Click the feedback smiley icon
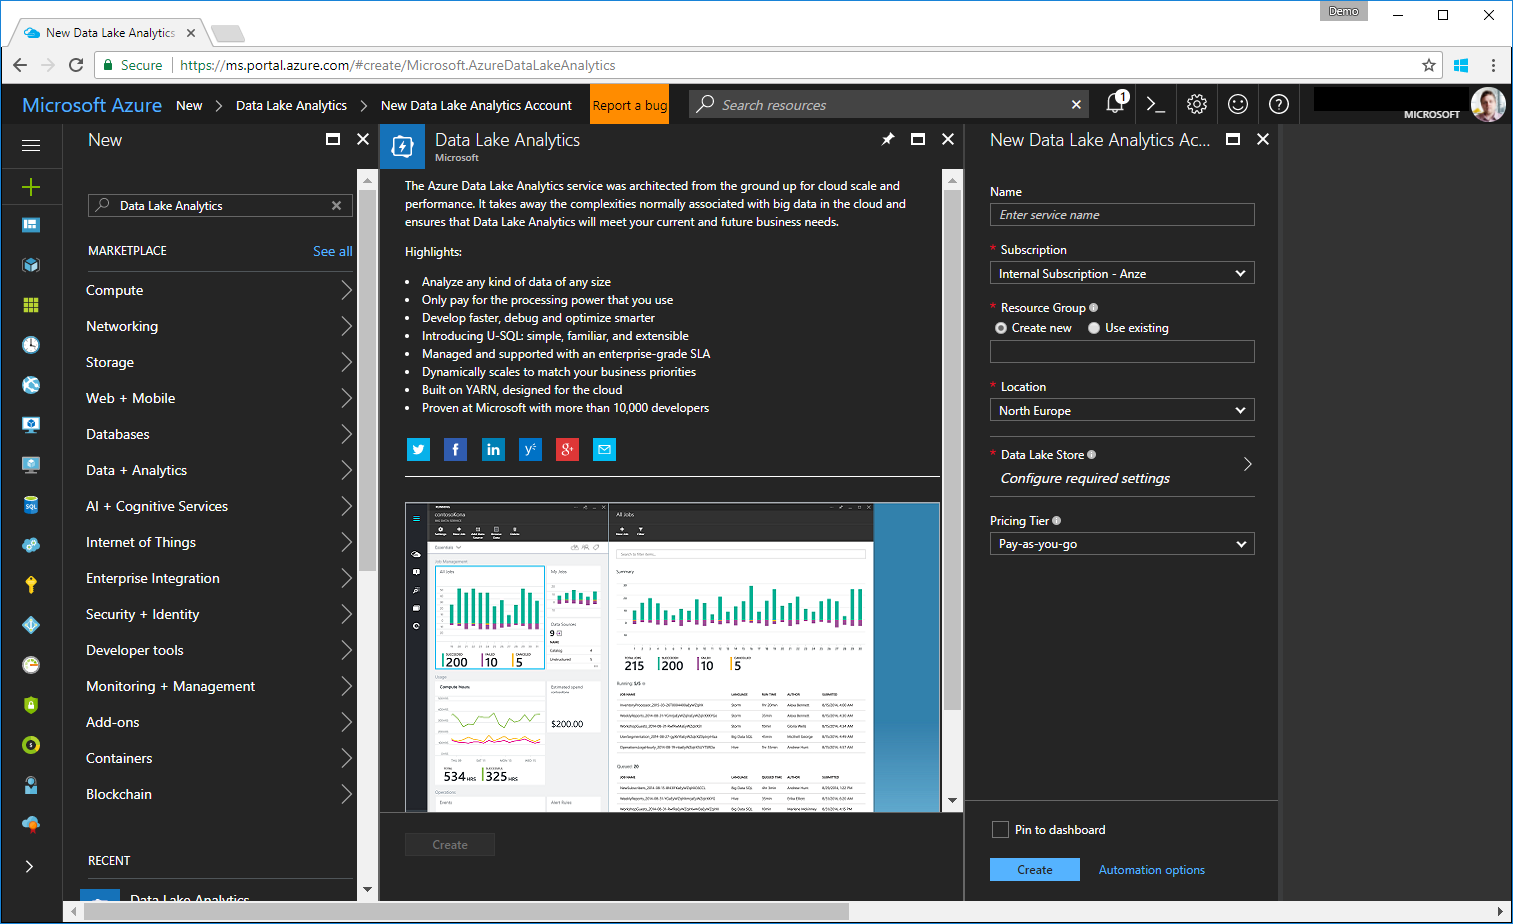 pyautogui.click(x=1238, y=104)
